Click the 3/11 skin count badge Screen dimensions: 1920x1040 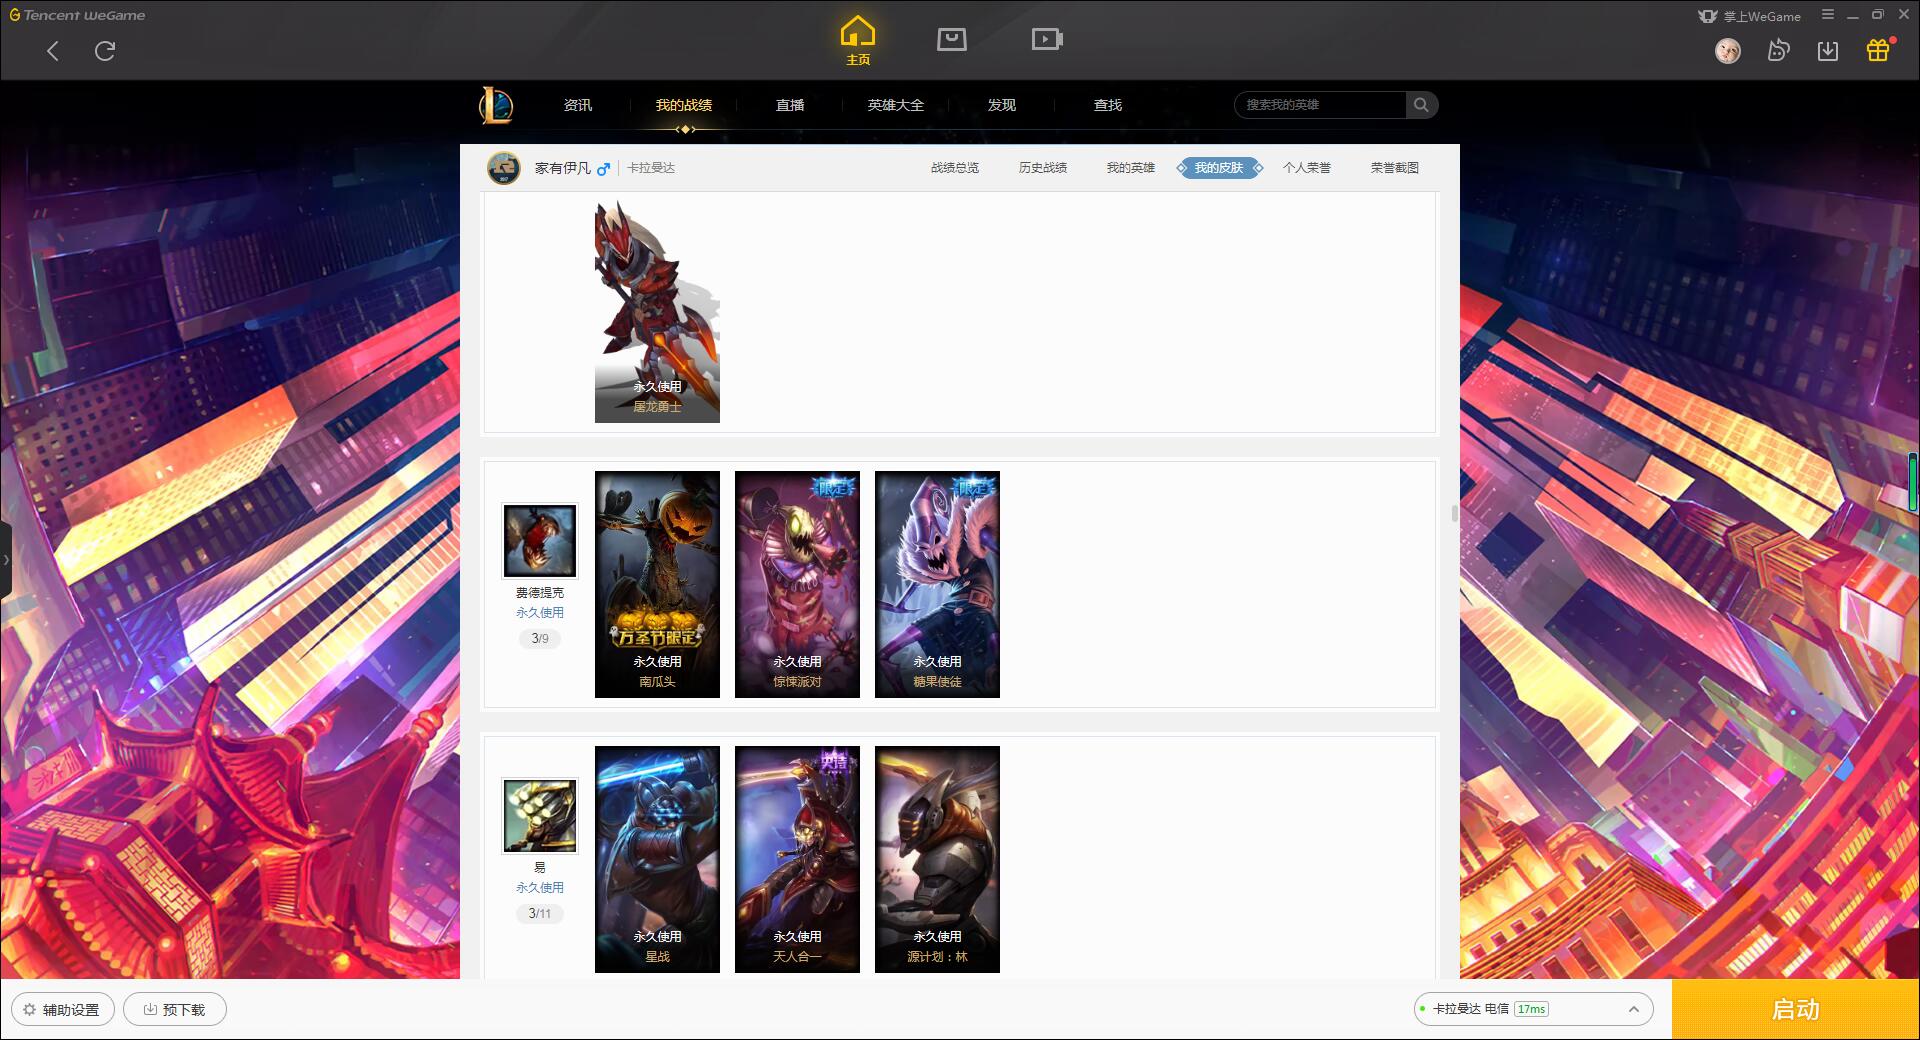[540, 913]
